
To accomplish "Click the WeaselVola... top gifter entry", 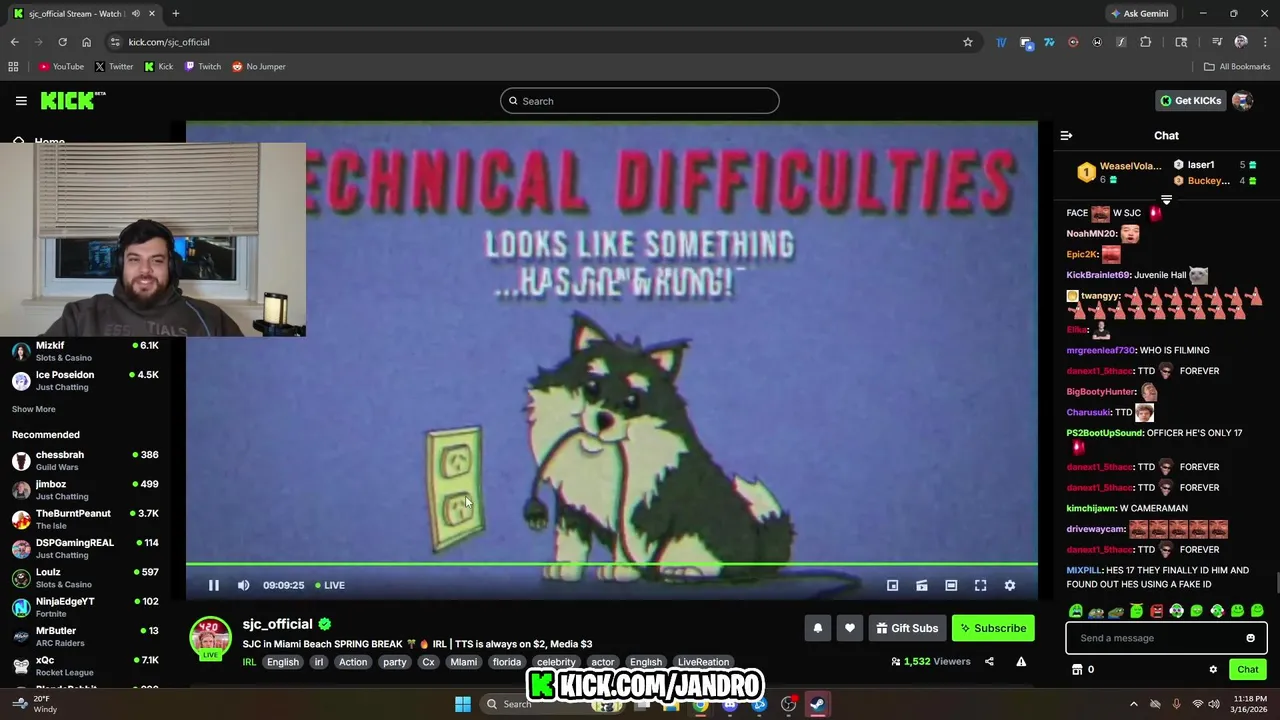I will click(1120, 172).
